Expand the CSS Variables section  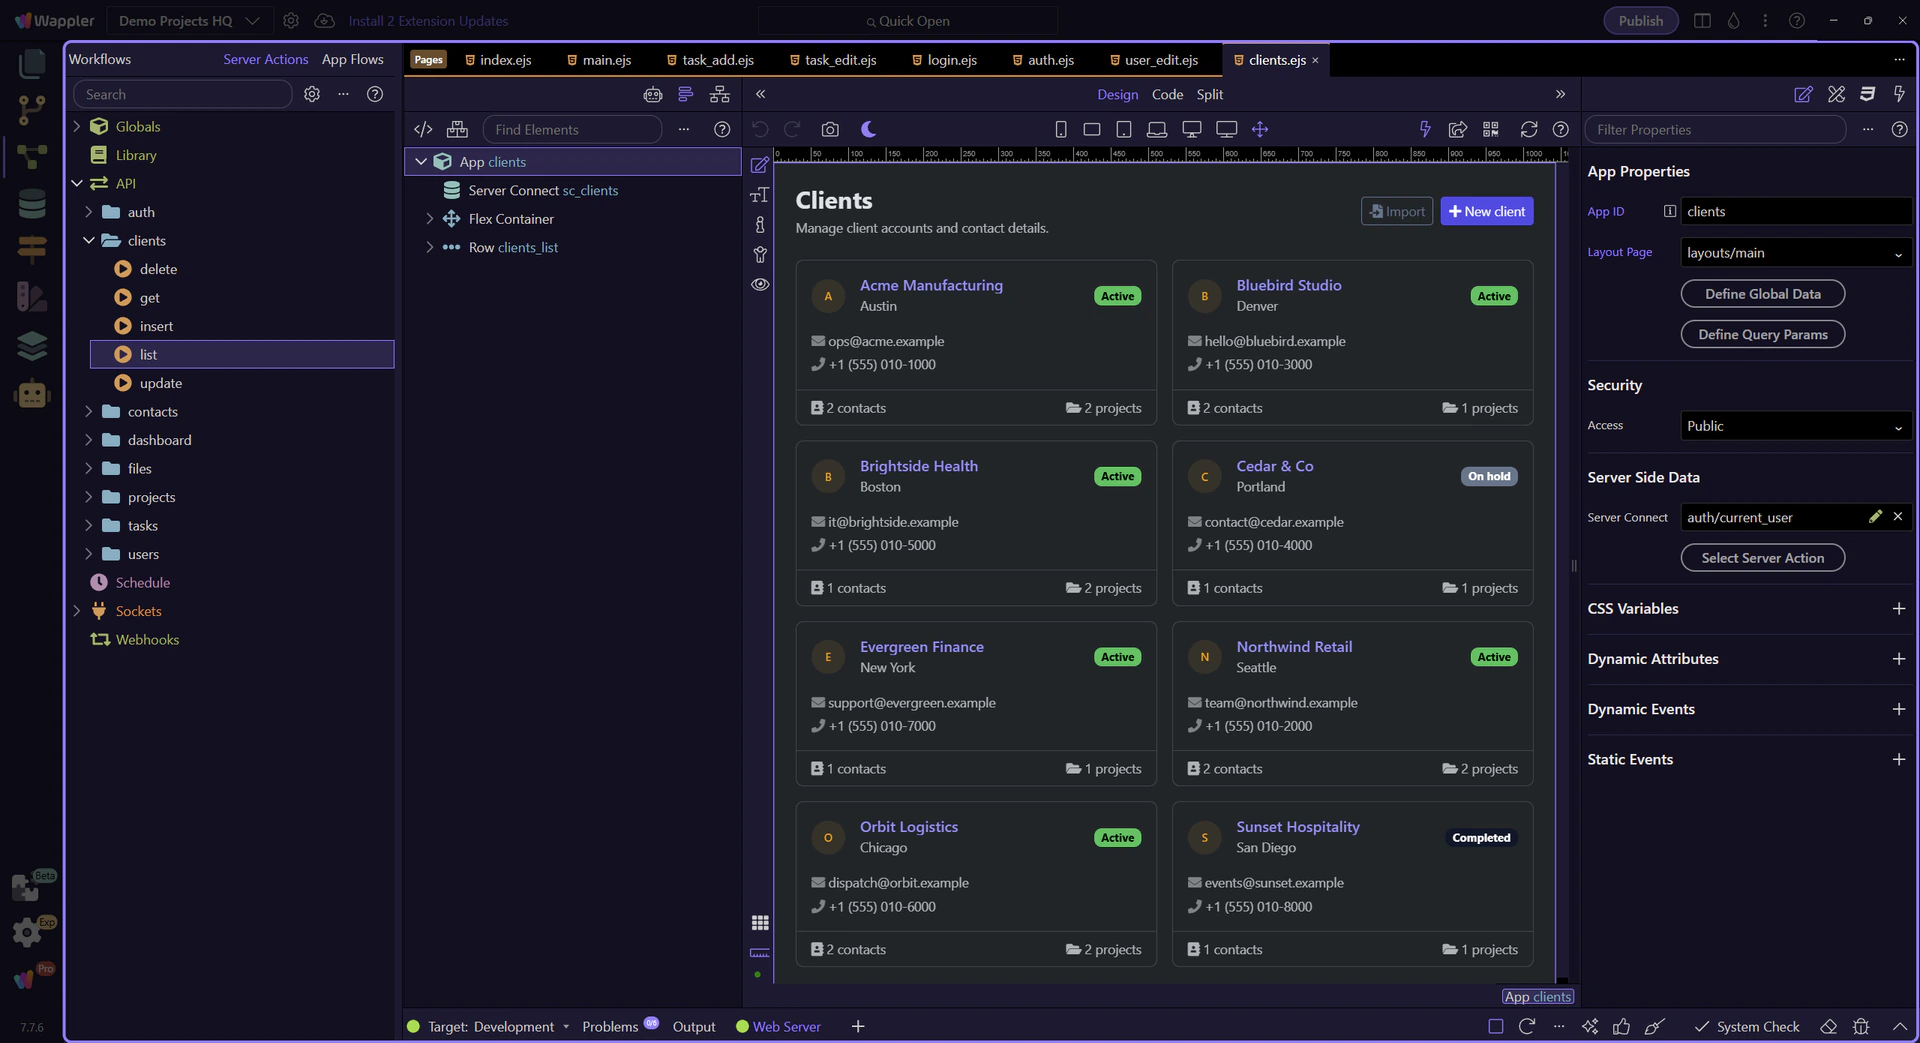1898,609
